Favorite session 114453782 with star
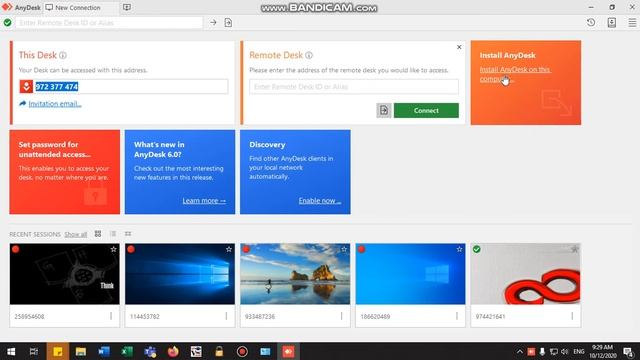This screenshot has height=360, width=640. coord(229,249)
